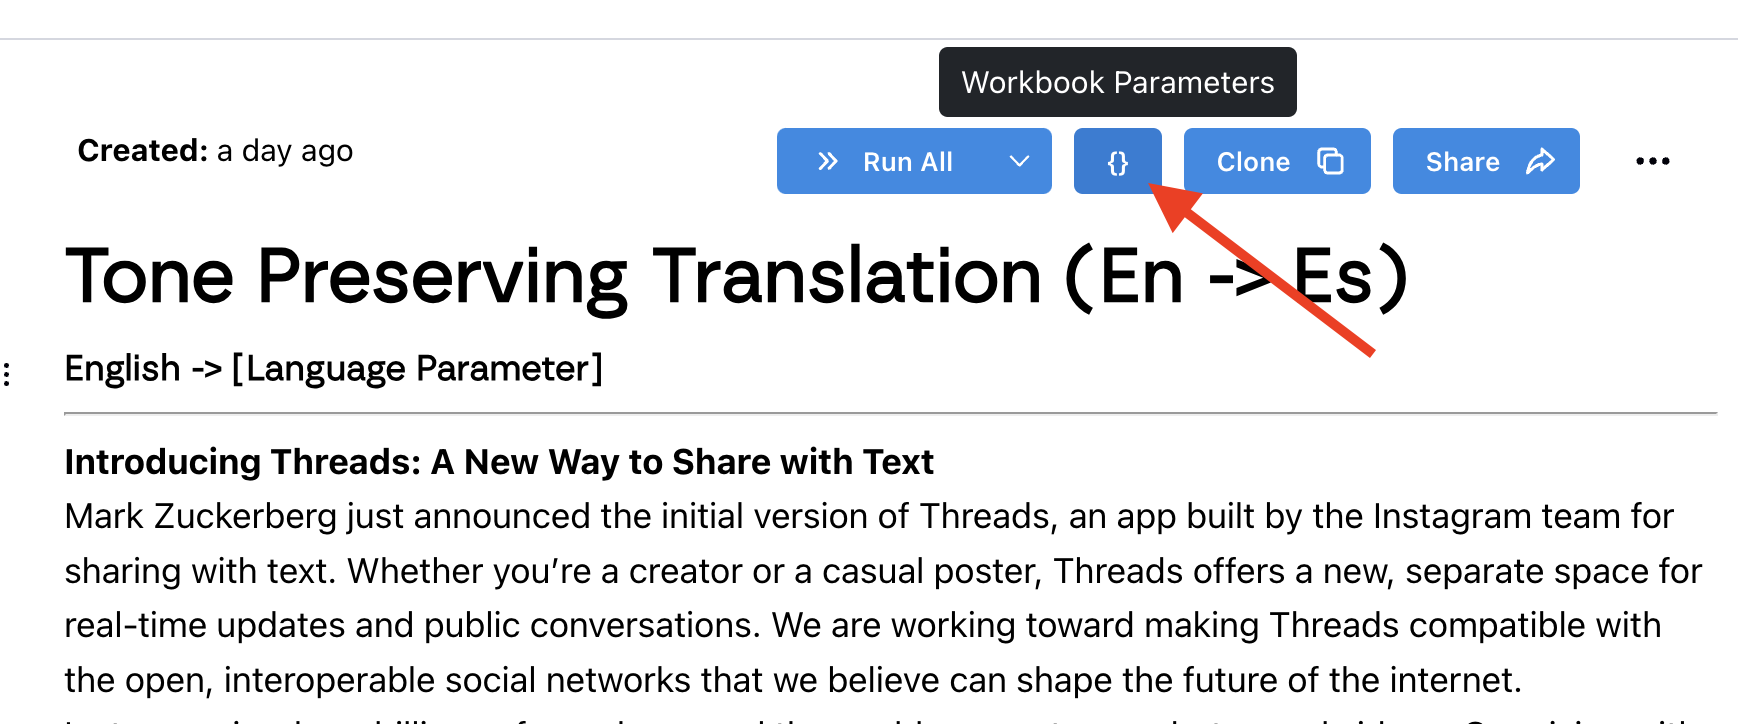Open Workbook Parameters curly braces button
Image resolution: width=1738 pixels, height=724 pixels.
coord(1117,162)
